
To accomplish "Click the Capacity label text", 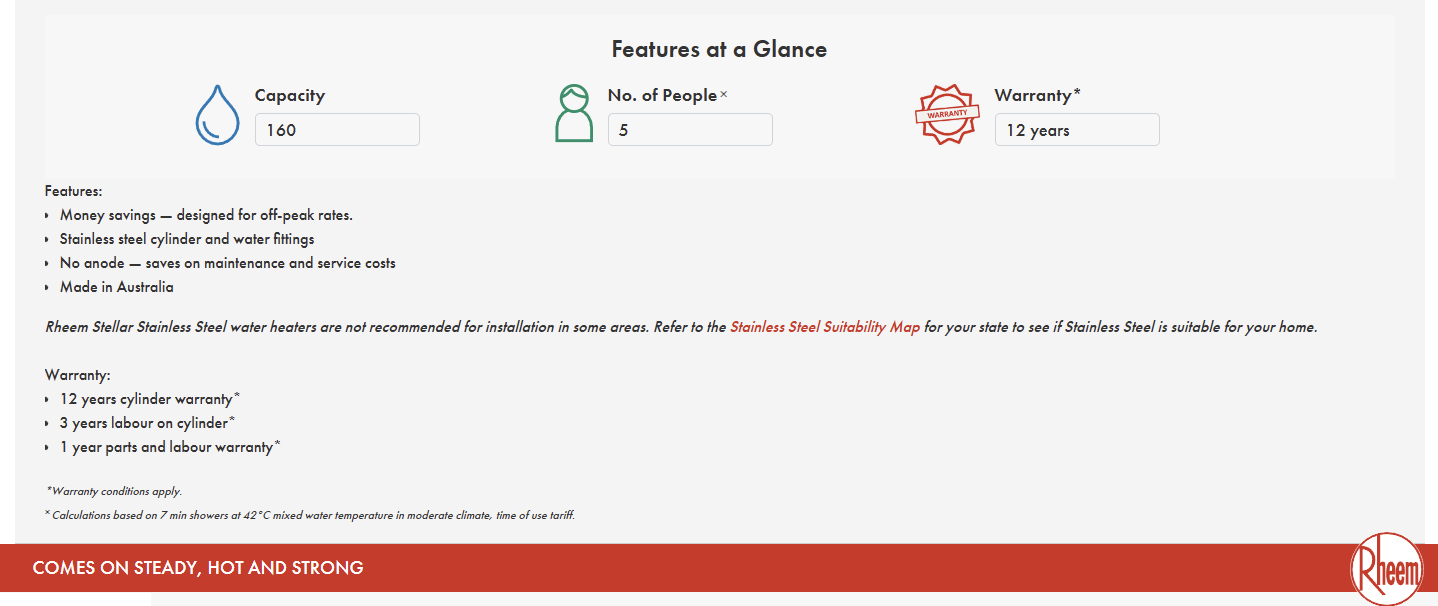I will [x=290, y=96].
